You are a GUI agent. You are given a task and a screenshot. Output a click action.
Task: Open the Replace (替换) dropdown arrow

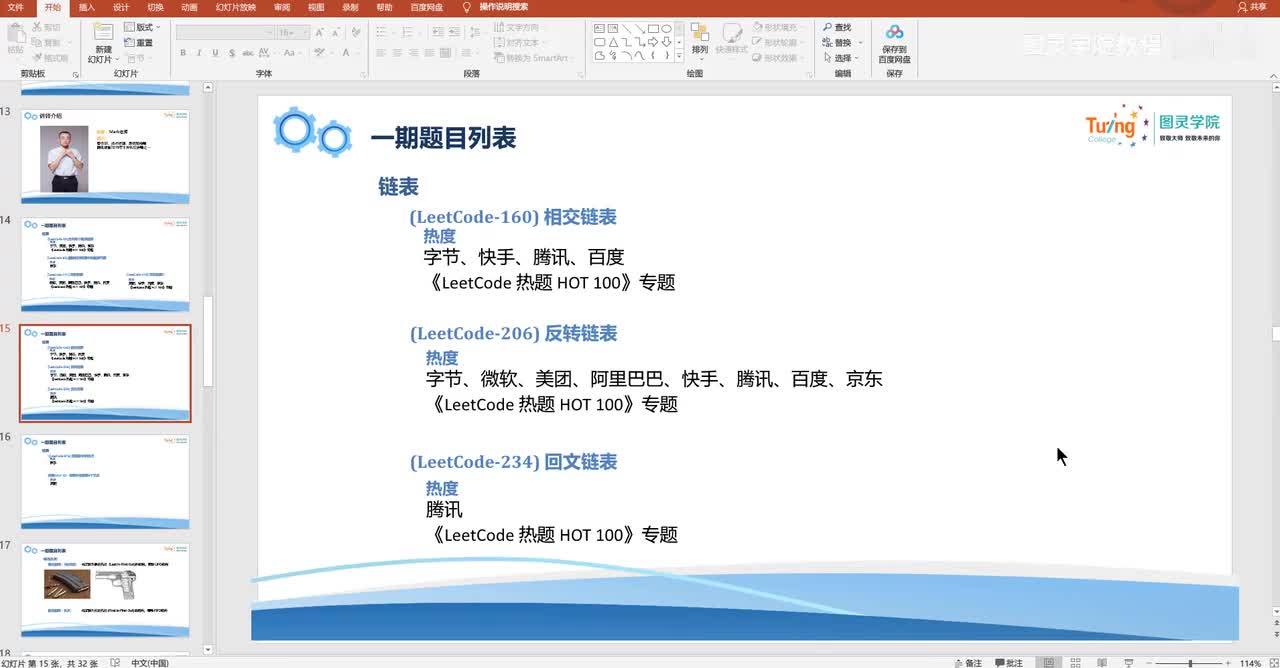pos(861,43)
